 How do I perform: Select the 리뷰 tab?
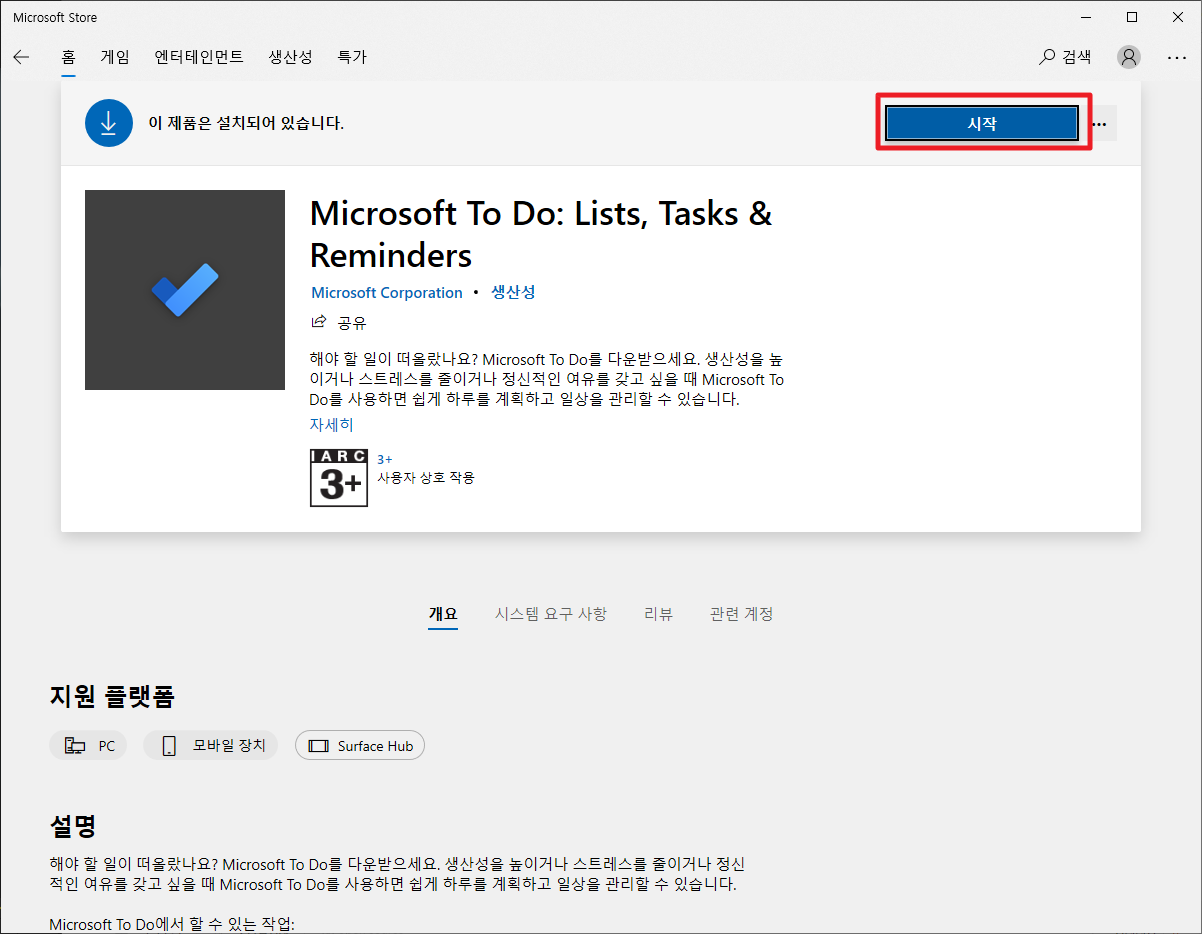click(x=658, y=614)
